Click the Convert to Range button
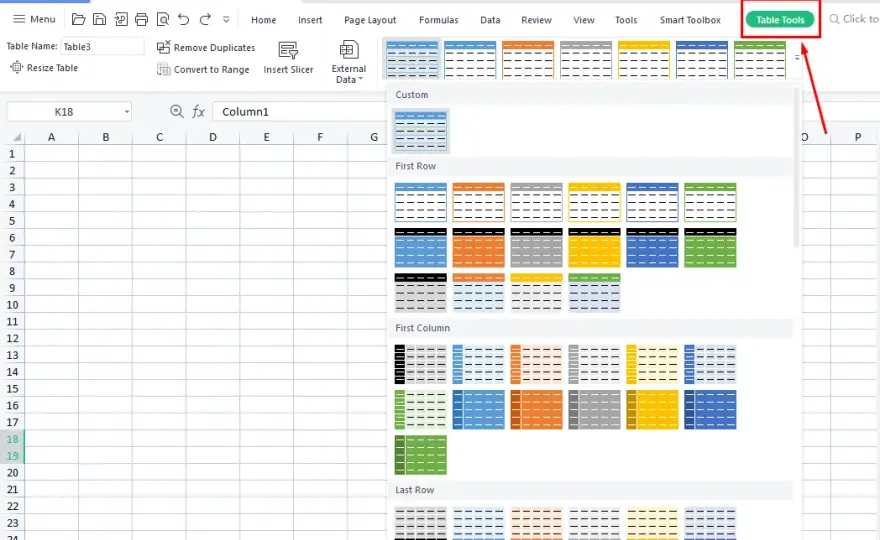880x540 pixels. click(x=203, y=69)
